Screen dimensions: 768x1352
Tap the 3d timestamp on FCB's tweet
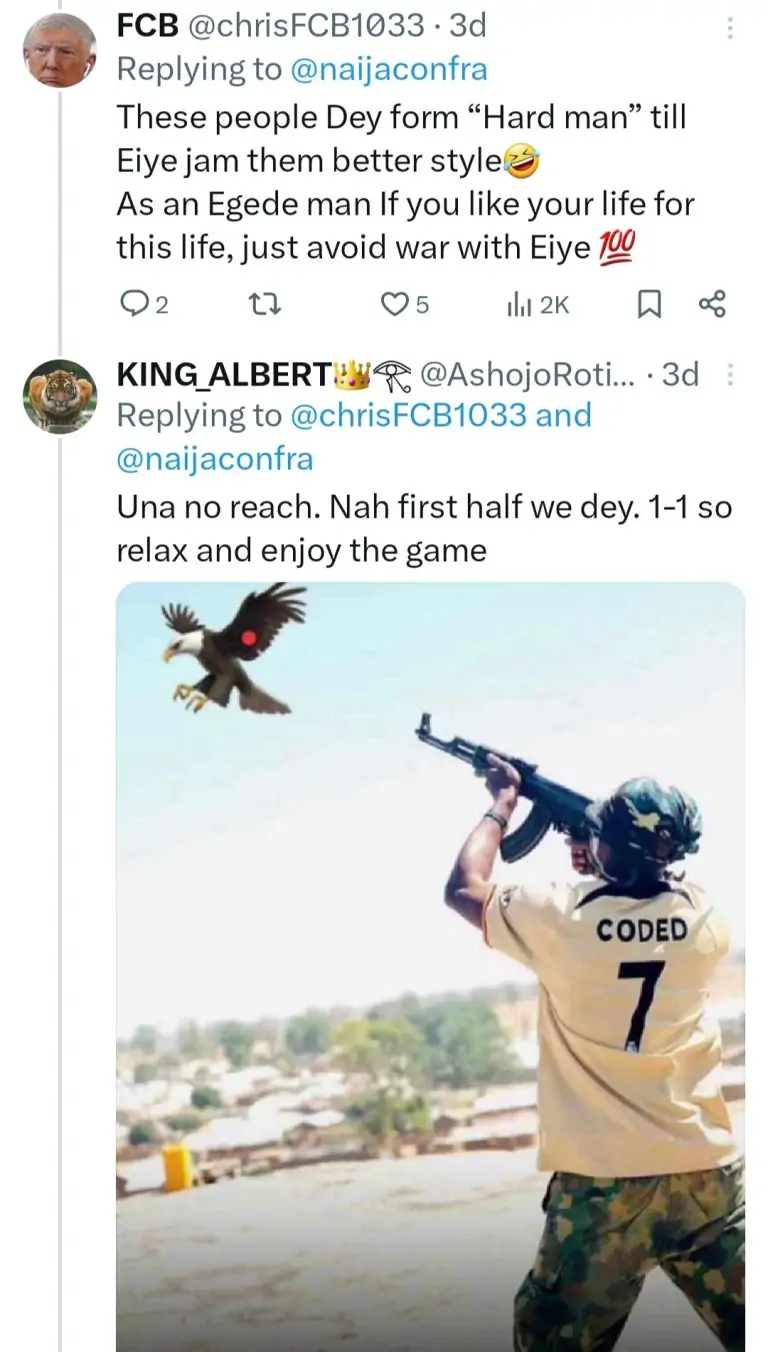[x=467, y=25]
